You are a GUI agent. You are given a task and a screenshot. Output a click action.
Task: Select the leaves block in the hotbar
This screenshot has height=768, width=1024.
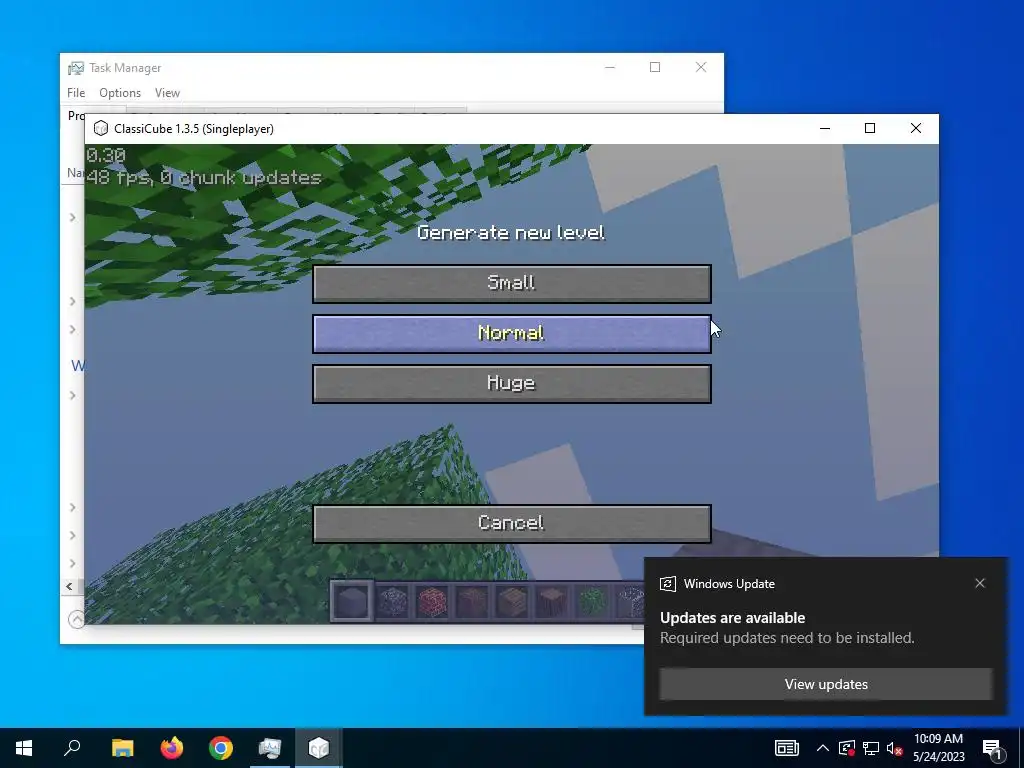[x=592, y=601]
